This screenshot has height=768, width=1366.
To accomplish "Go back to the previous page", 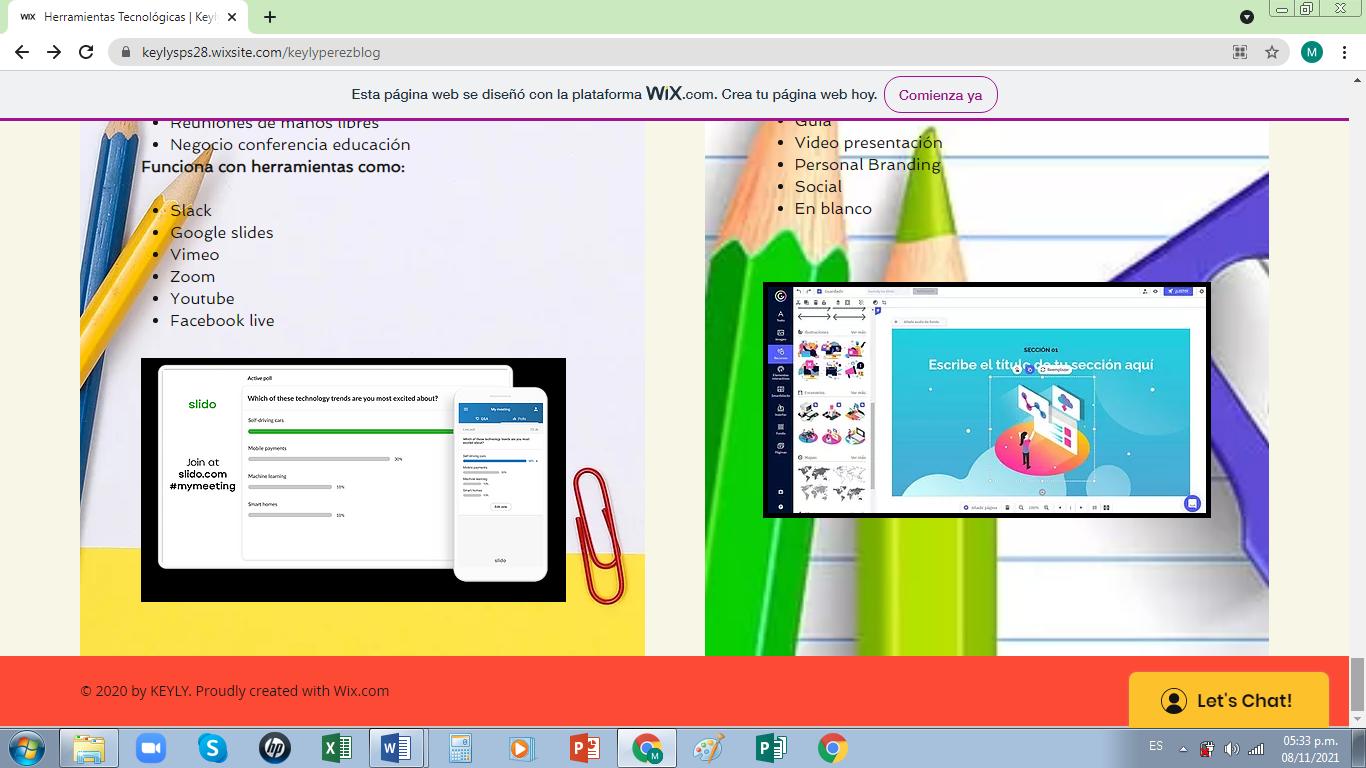I will [22, 52].
